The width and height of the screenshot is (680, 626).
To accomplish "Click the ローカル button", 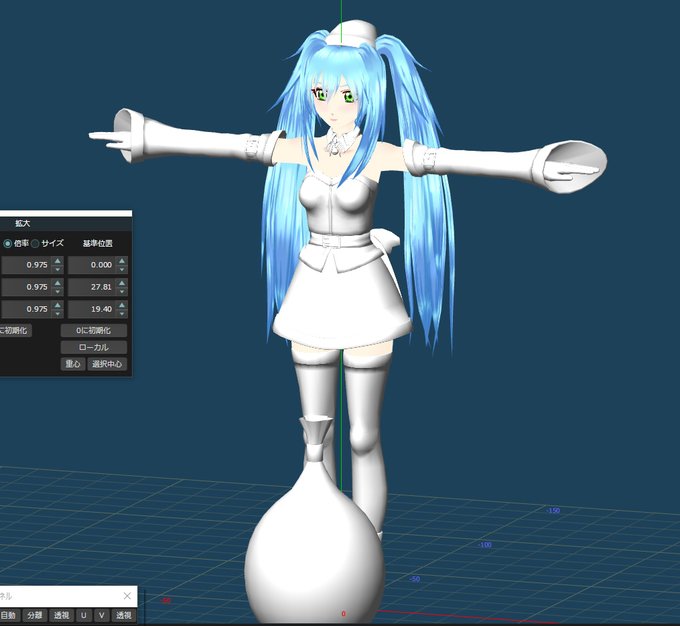I will point(94,347).
